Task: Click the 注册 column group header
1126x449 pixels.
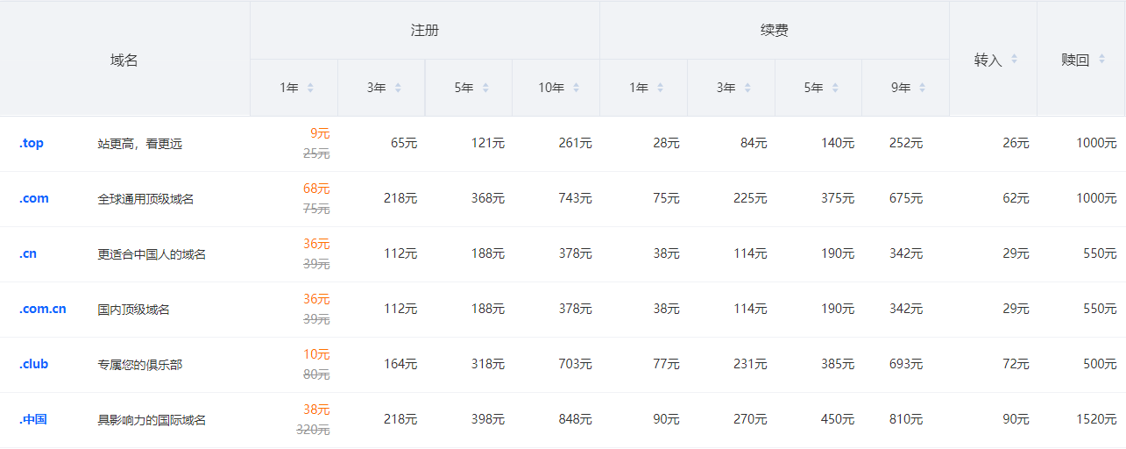Action: point(424,31)
